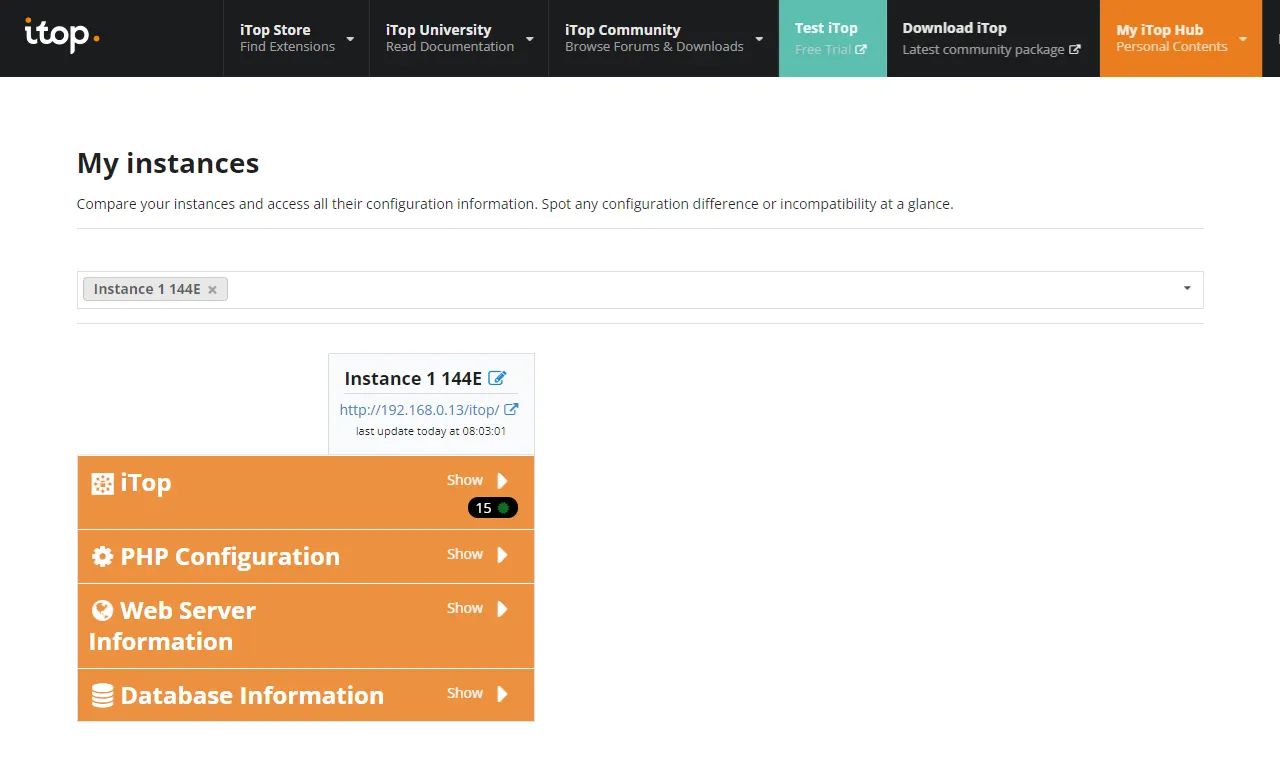Click inside the instance selection field
Viewport: 1280px width, 768px height.
pos(640,289)
